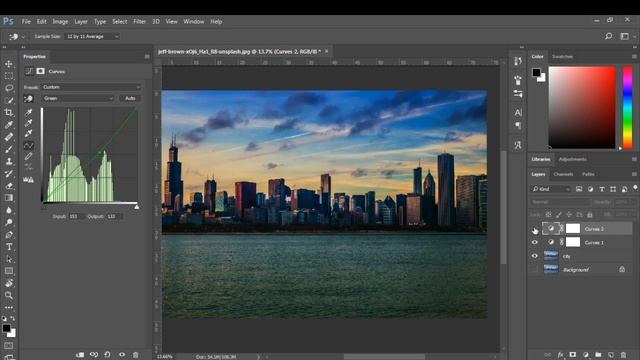This screenshot has height=360, width=640.
Task: Switch layer filtering on or off
Action: click(635, 188)
